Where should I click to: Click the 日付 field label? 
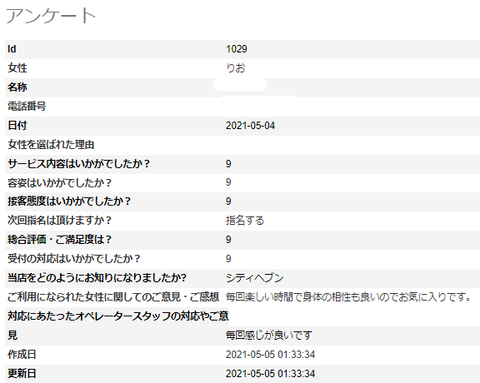click(17, 126)
